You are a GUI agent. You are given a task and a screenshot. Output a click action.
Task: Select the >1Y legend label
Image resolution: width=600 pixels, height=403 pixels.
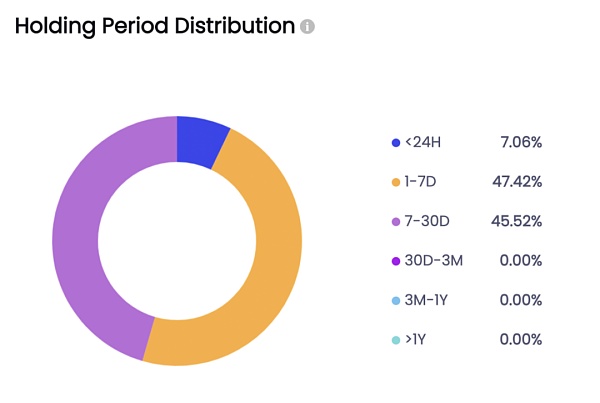pyautogui.click(x=418, y=340)
